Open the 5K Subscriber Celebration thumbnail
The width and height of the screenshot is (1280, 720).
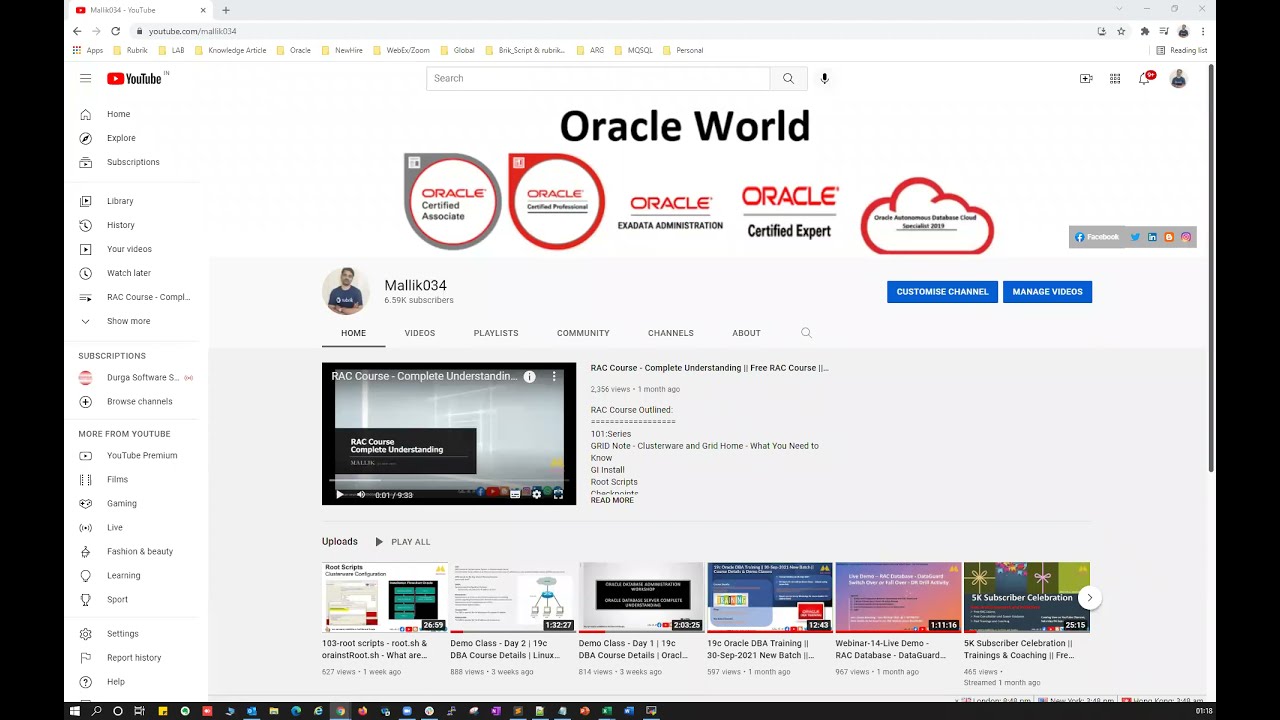[x=1026, y=597]
